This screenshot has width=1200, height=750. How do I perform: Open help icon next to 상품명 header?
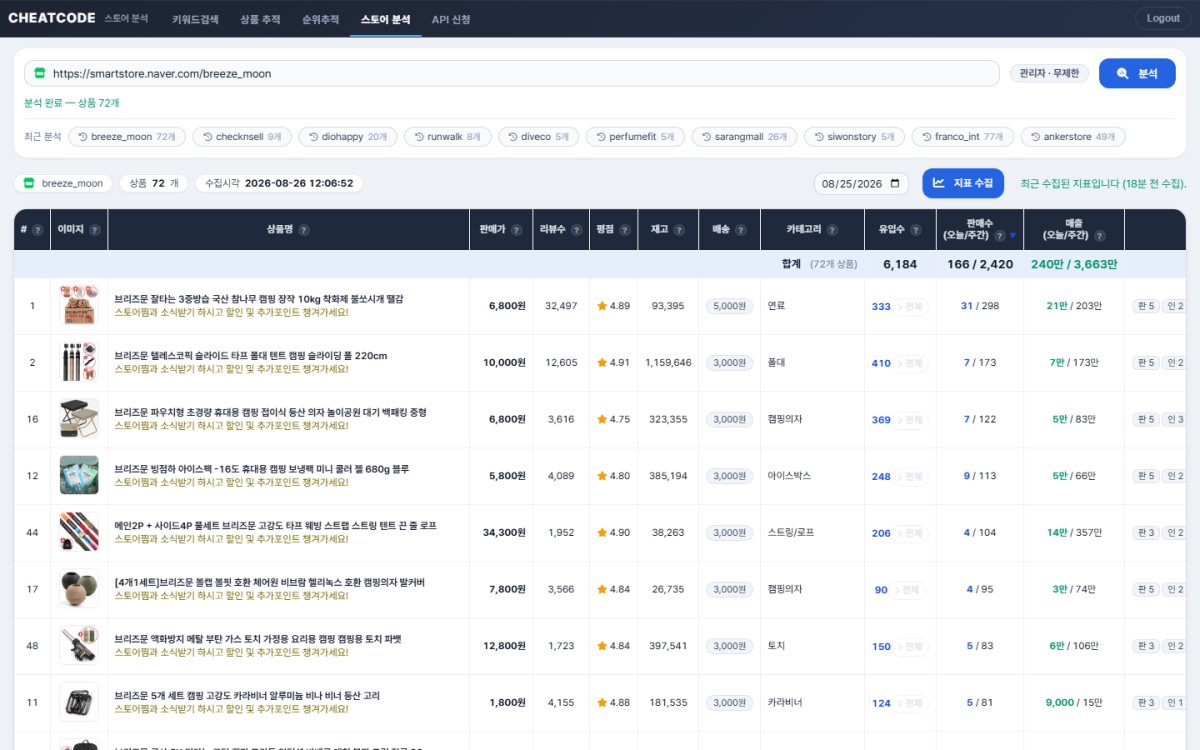coord(304,230)
